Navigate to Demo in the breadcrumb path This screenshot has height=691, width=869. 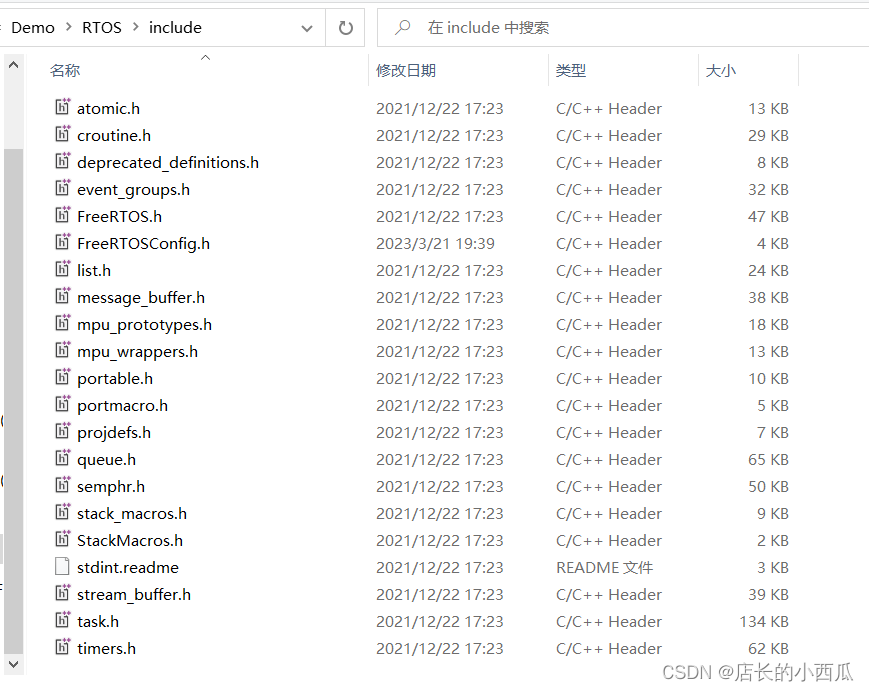(x=33, y=27)
